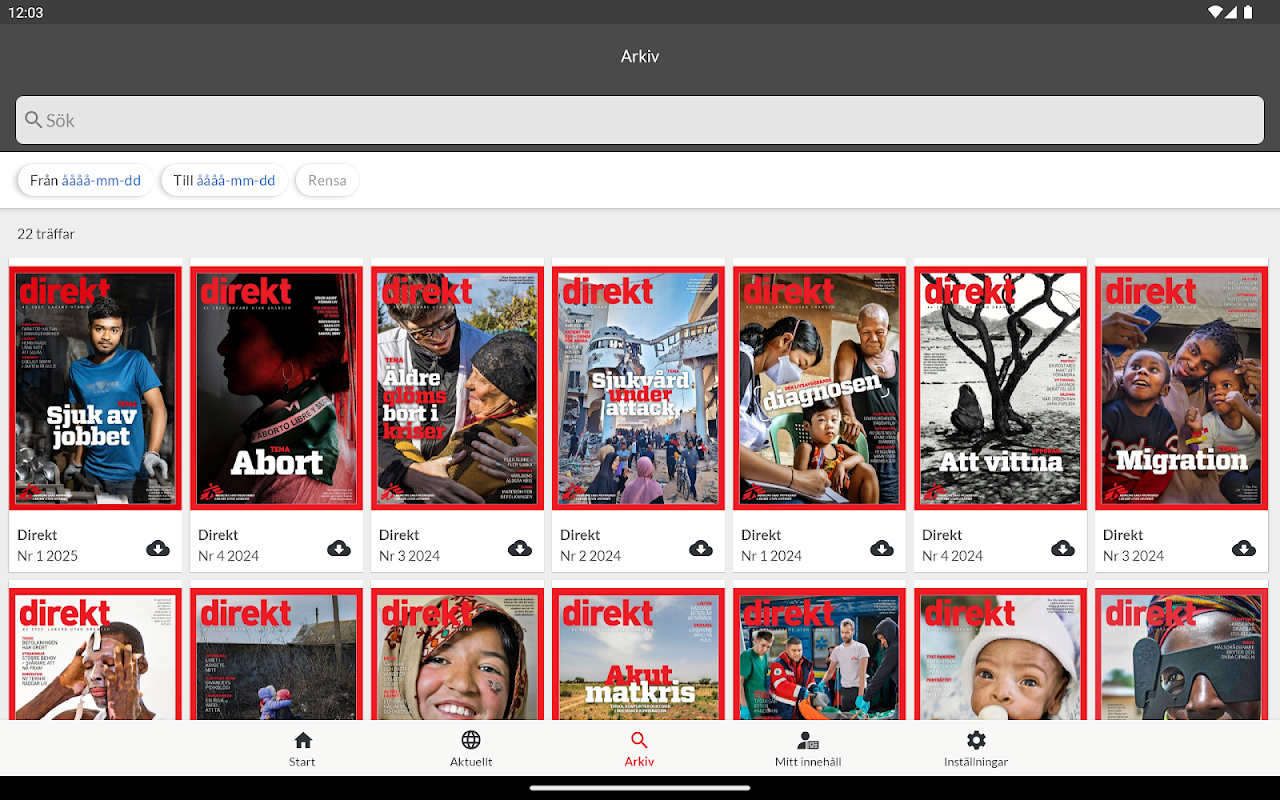Viewport: 1280px width, 800px height.
Task: Open Inställningar settings tab
Action: 976,748
